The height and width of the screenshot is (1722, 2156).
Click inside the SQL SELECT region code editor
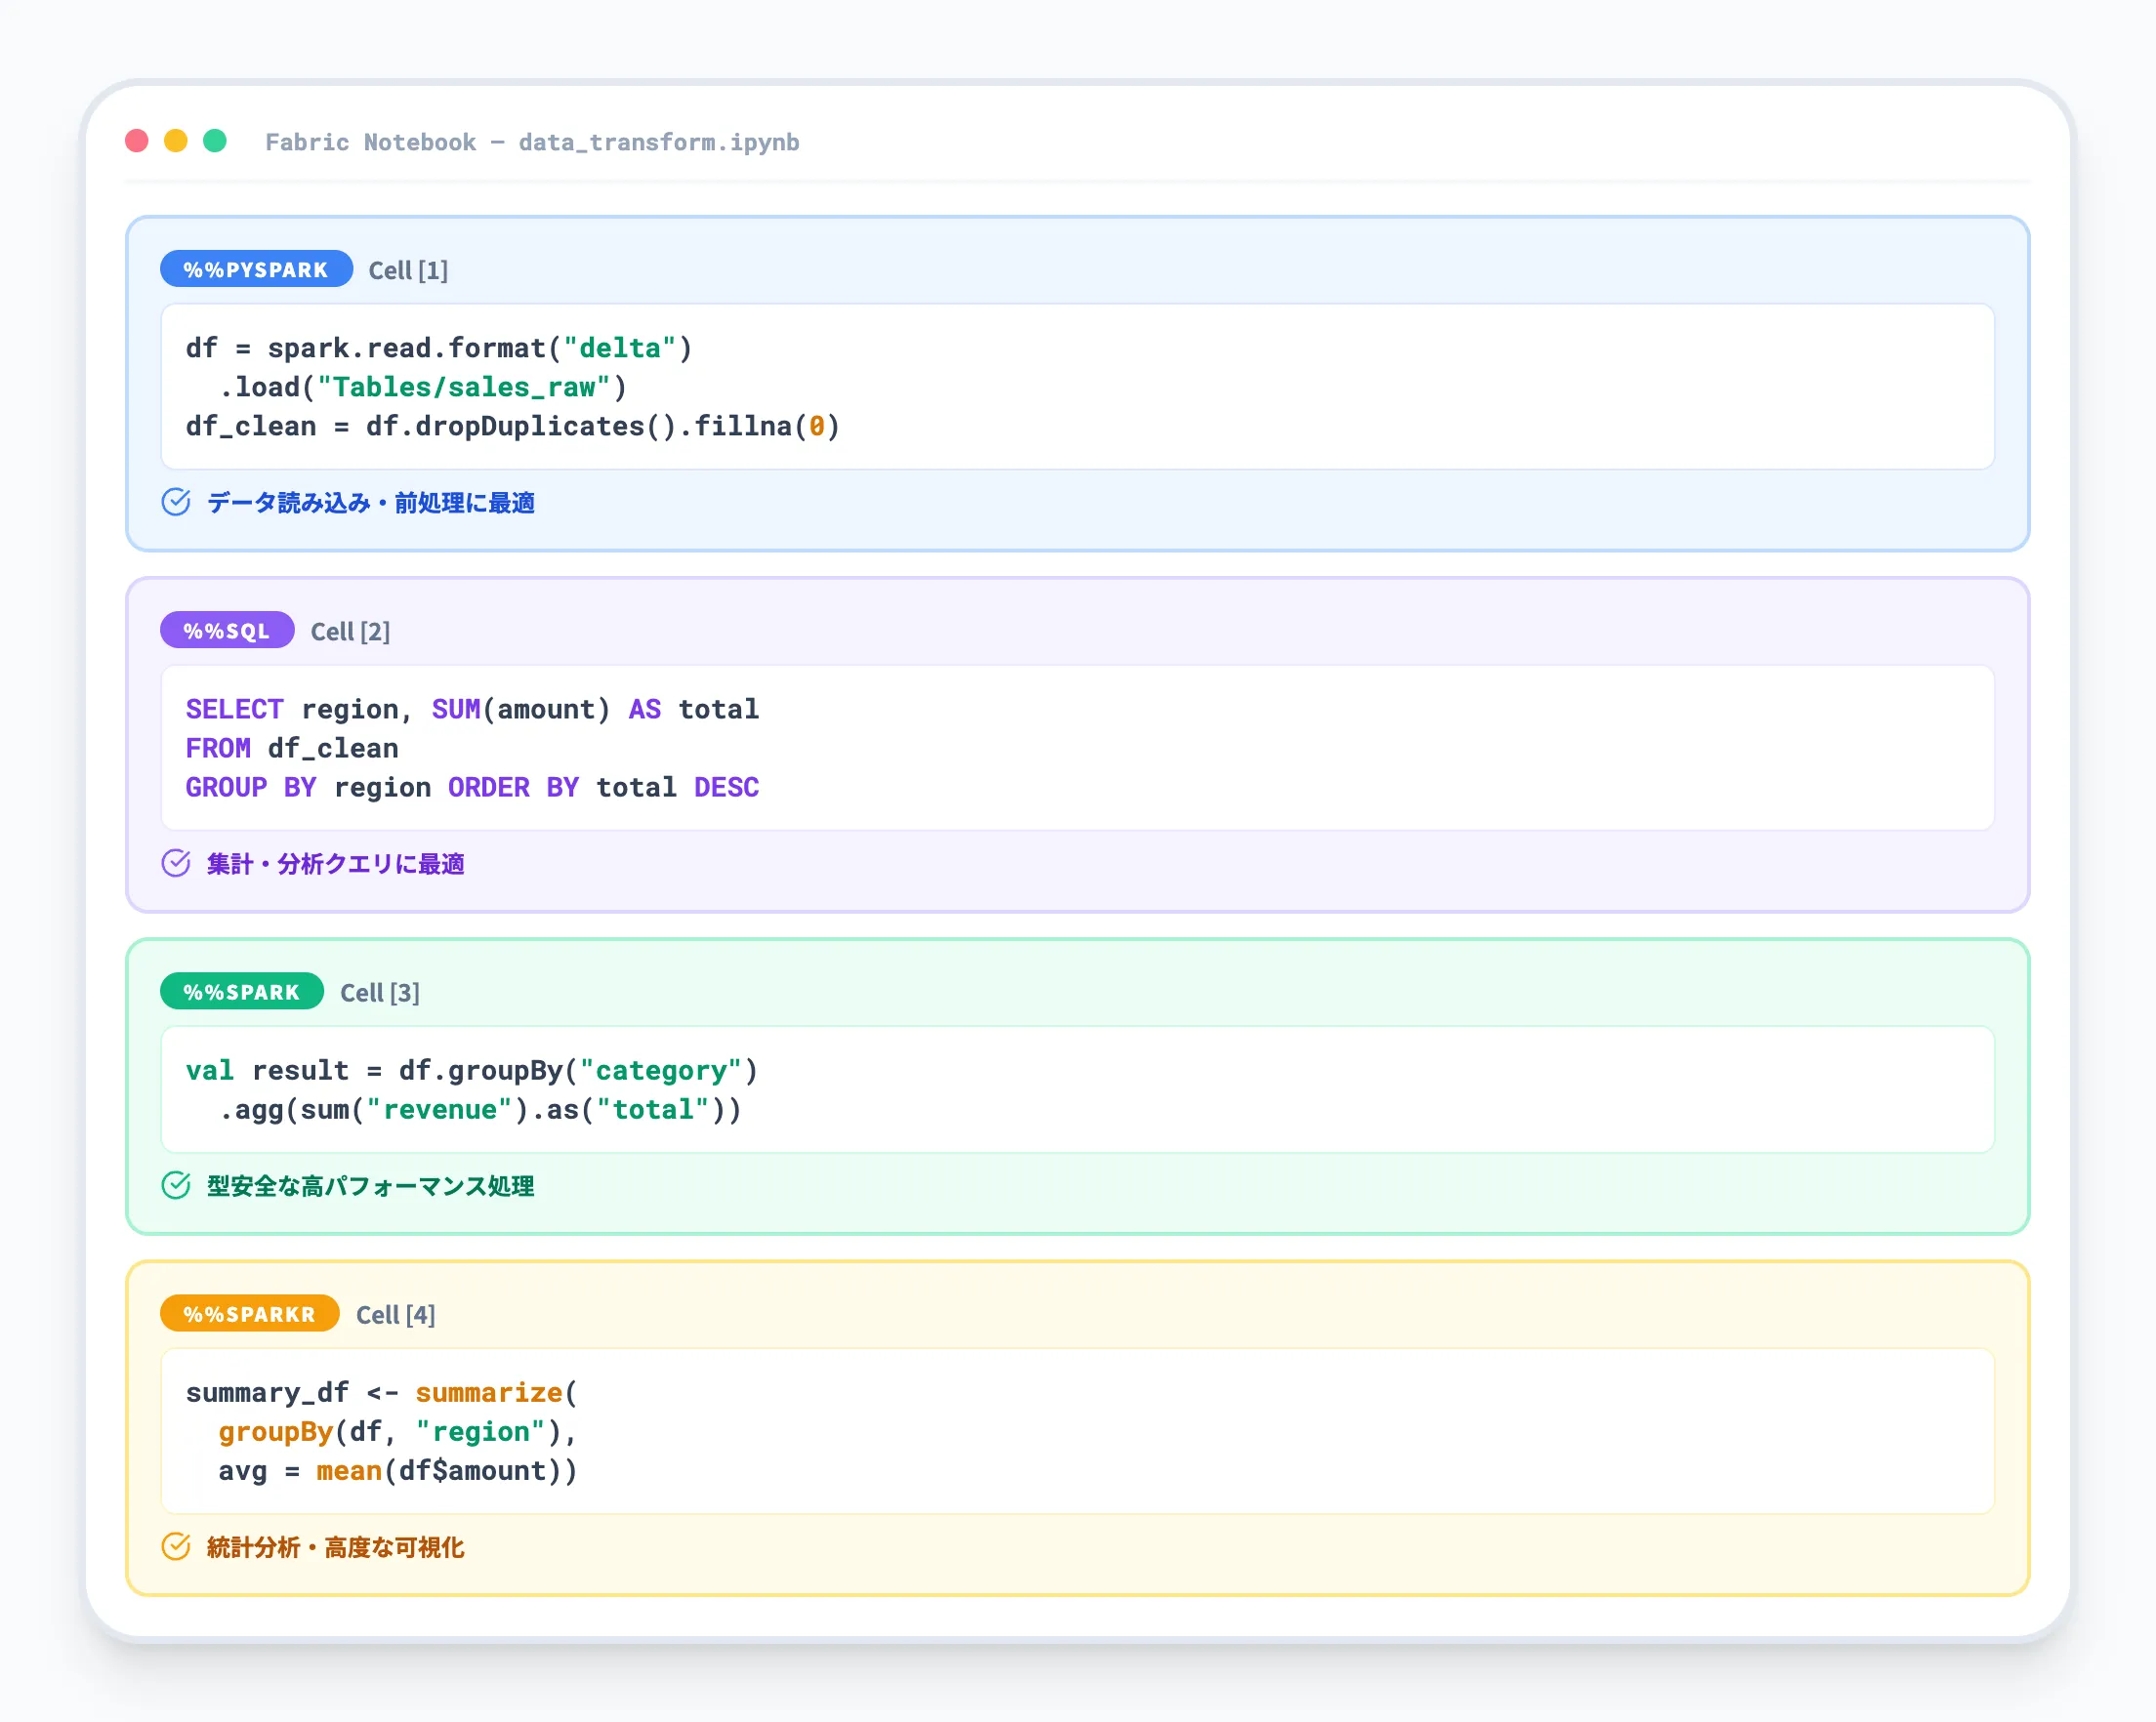point(1076,748)
